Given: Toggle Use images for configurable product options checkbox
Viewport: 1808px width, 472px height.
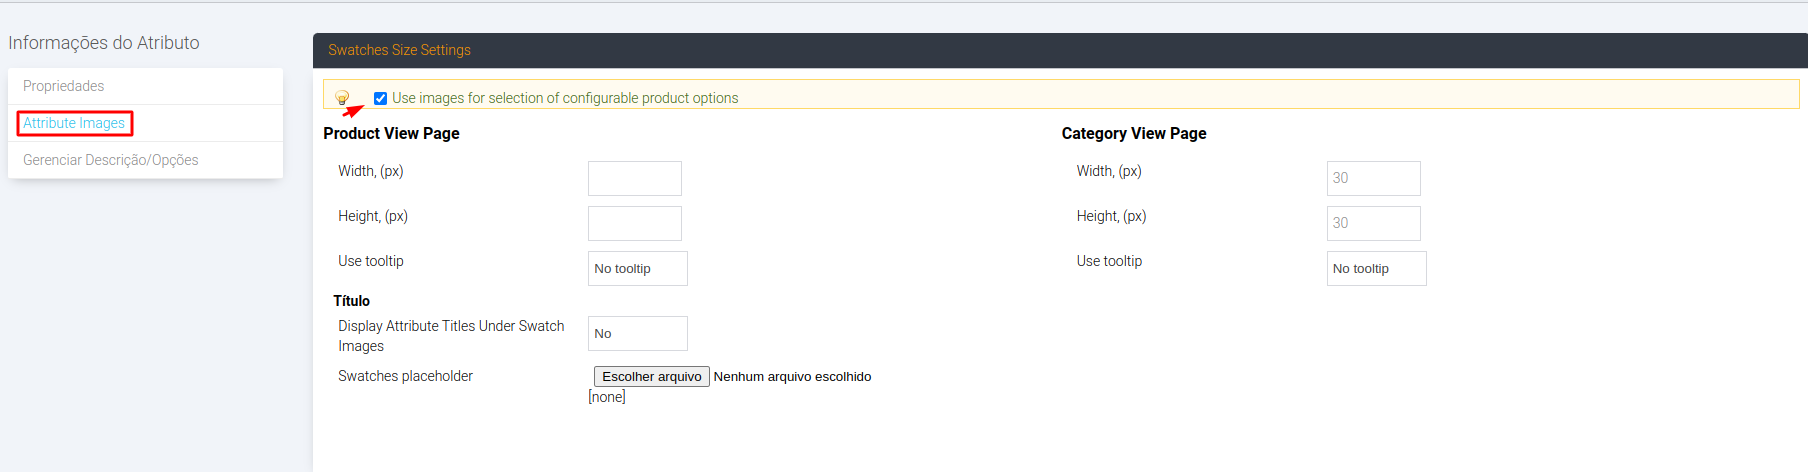Looking at the screenshot, I should [380, 98].
